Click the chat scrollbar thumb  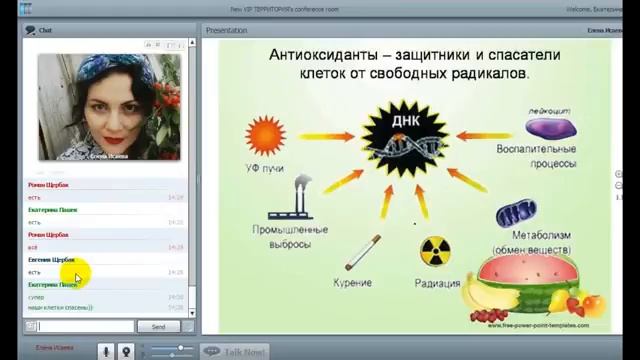tap(192, 297)
